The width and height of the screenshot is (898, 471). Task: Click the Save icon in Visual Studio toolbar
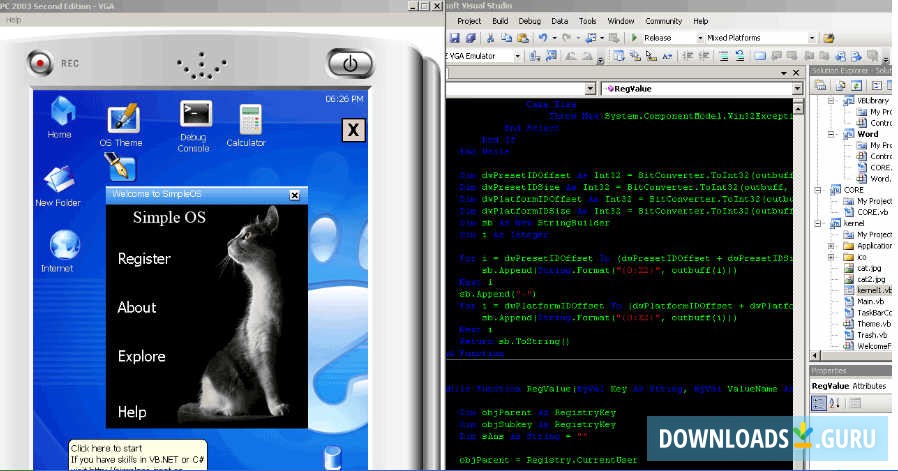tap(455, 38)
